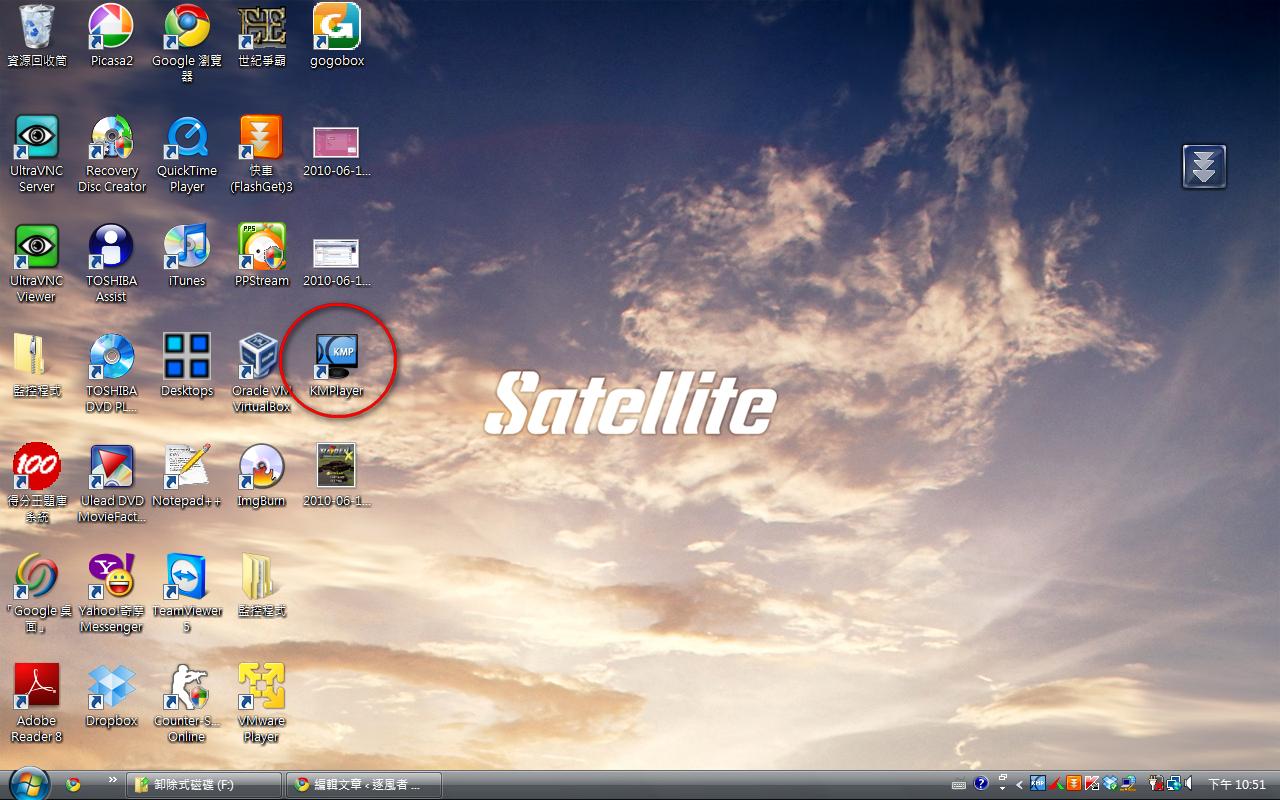1280x800 pixels.
Task: Select the TeamViewer 5 shortcut
Action: pos(186,594)
